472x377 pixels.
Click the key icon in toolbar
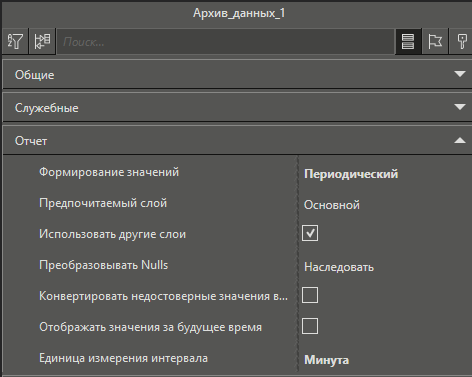(462, 41)
